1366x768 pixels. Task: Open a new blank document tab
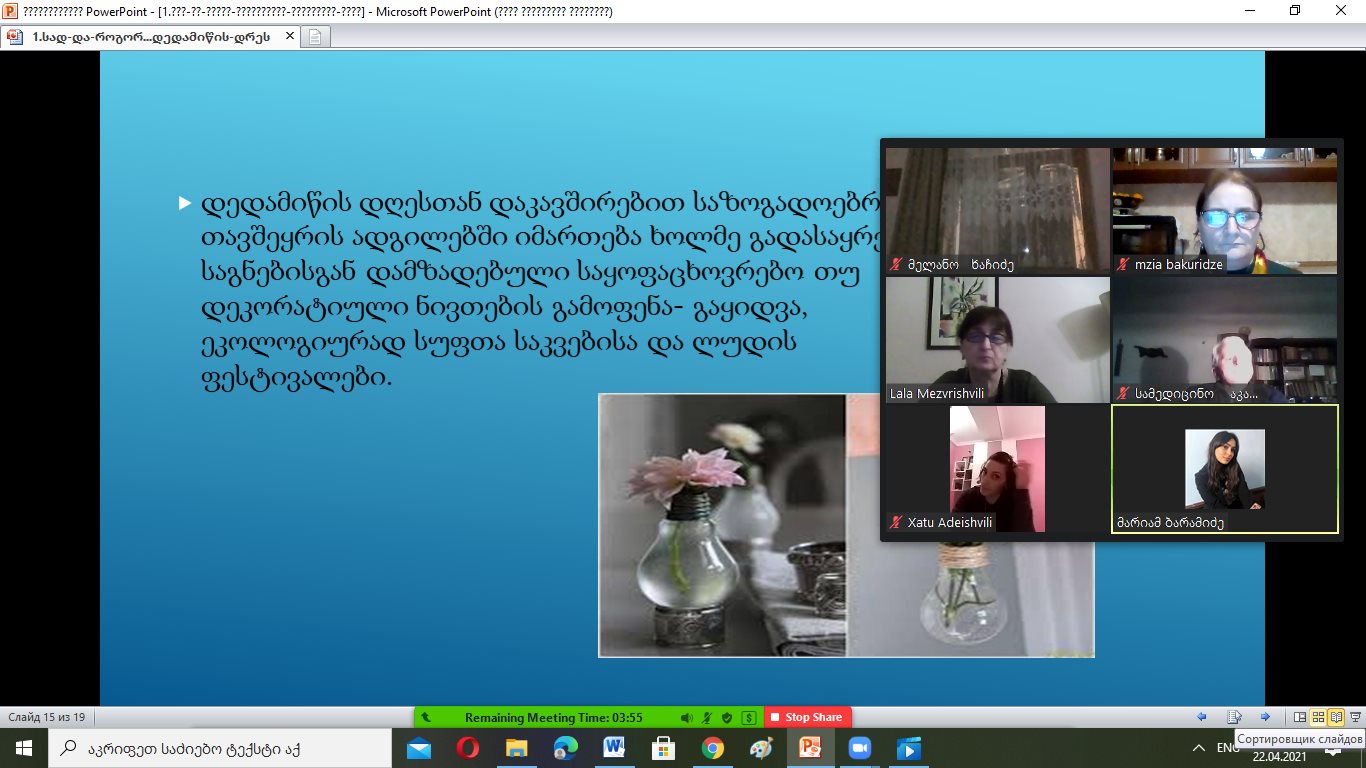(x=315, y=37)
